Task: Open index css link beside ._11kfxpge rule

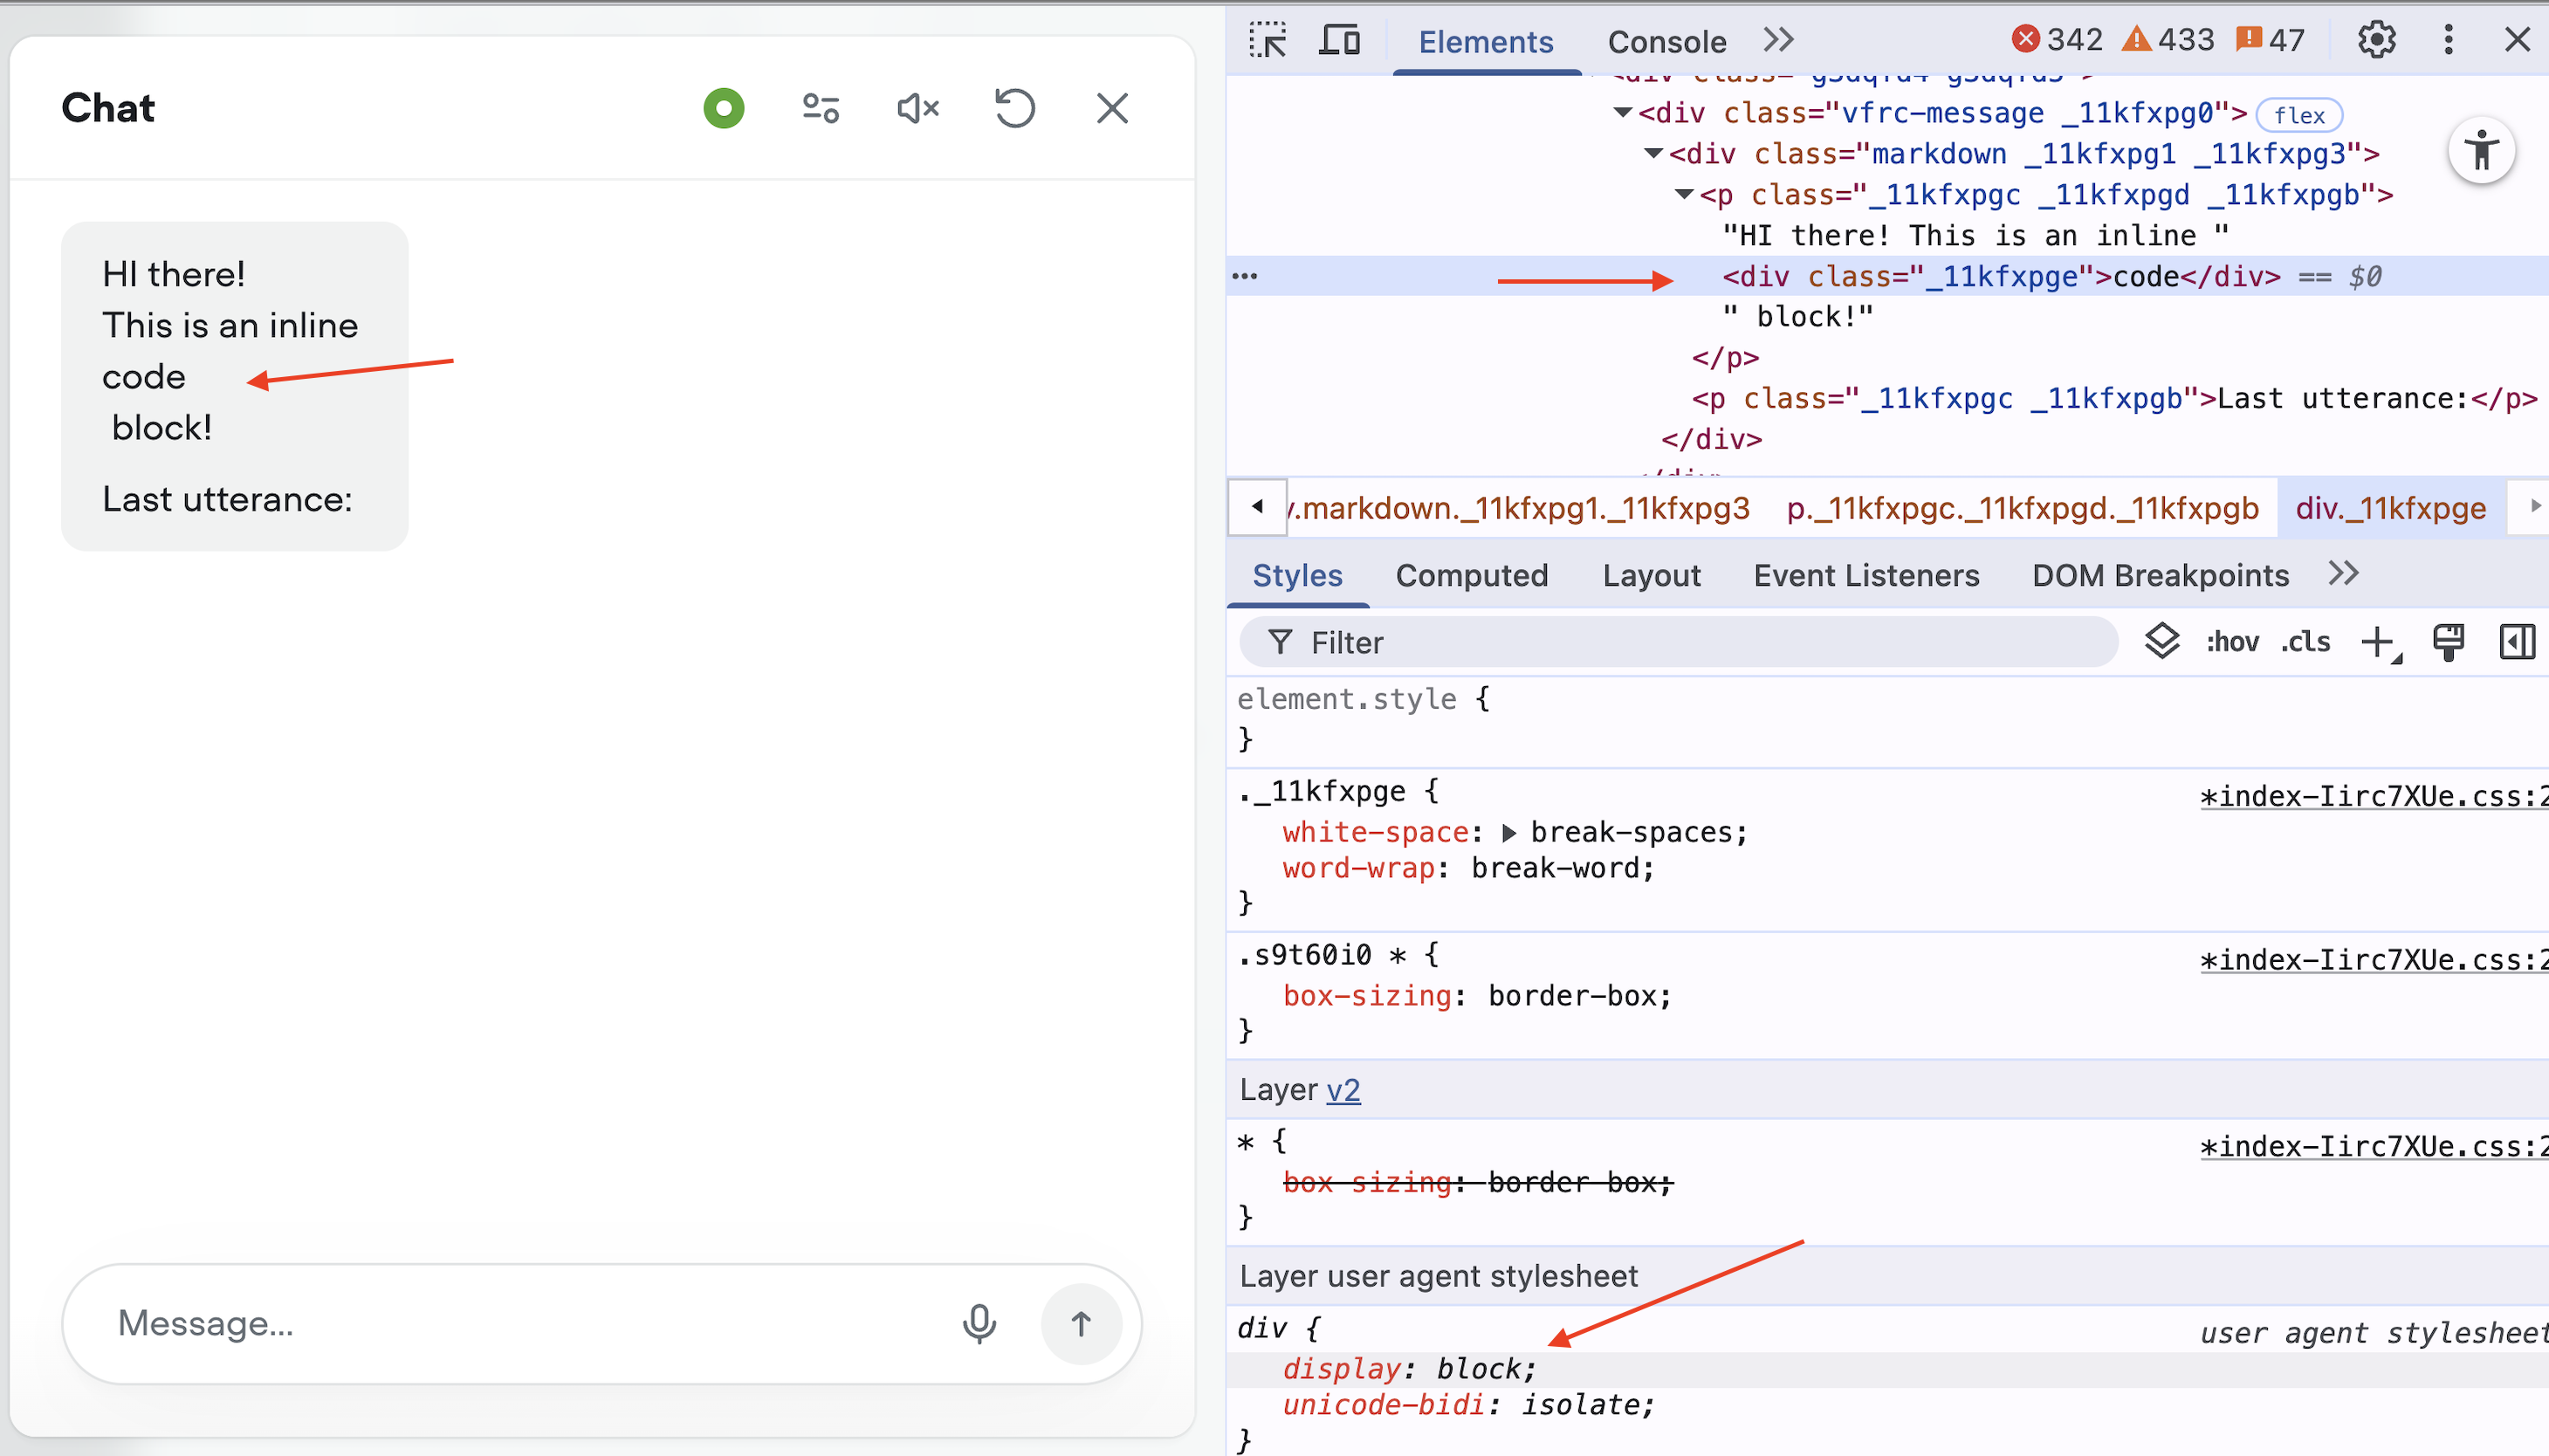Action: pyautogui.click(x=2373, y=797)
